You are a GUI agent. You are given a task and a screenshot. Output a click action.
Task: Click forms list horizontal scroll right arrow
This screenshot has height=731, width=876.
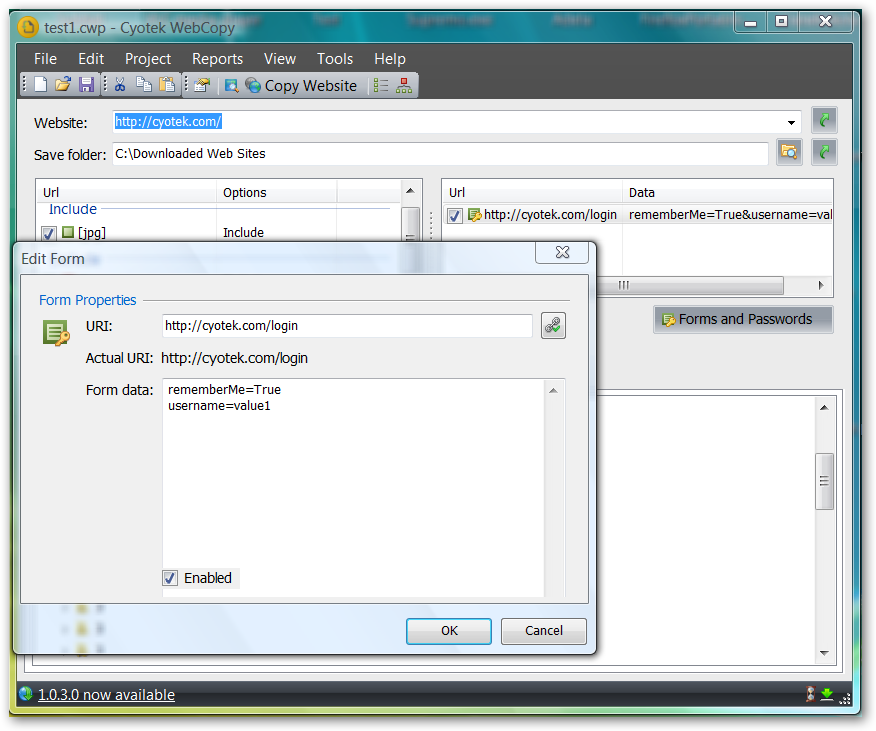click(821, 285)
